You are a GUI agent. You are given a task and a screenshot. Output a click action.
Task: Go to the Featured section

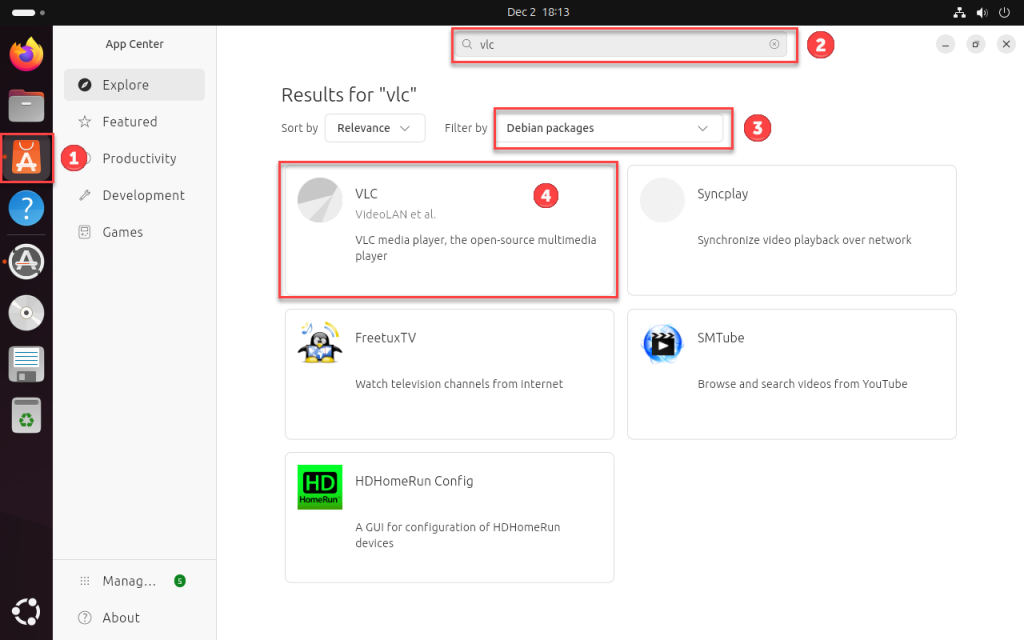(135, 121)
